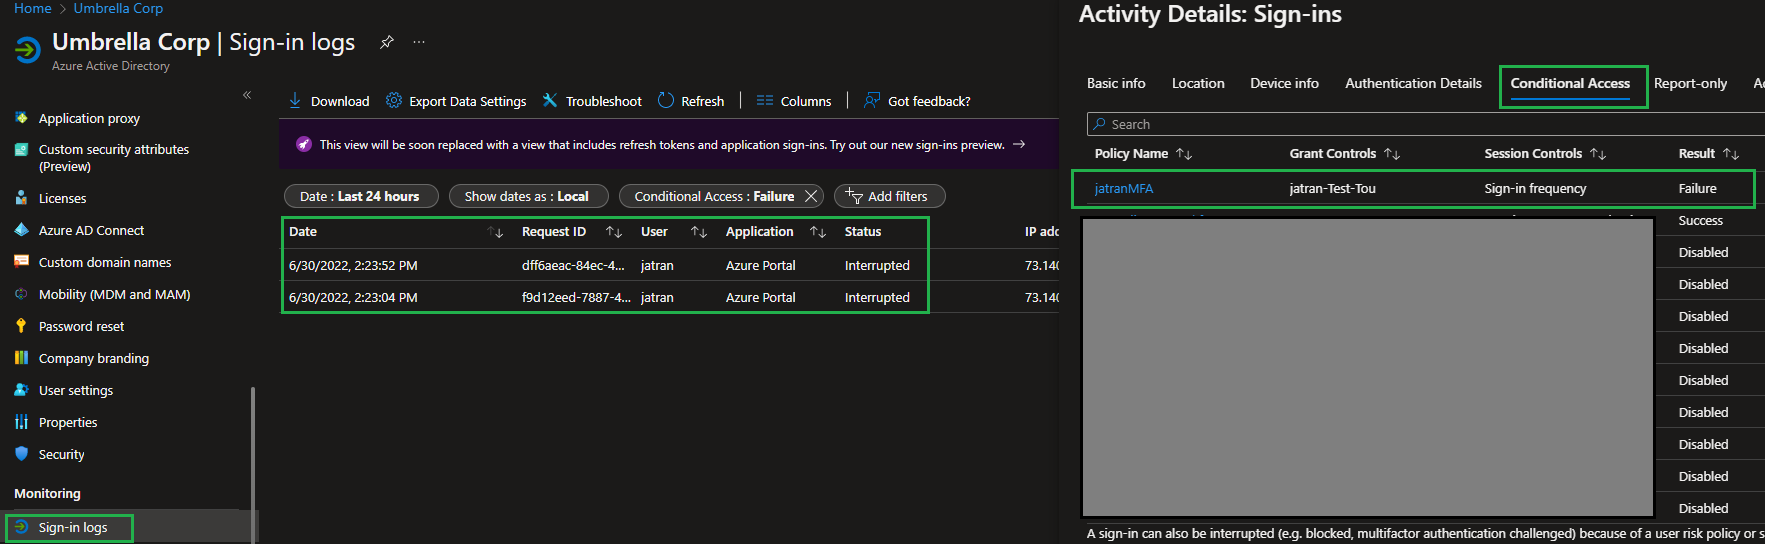1765x544 pixels.
Task: Click the Refresh circular arrow icon
Action: point(666,100)
